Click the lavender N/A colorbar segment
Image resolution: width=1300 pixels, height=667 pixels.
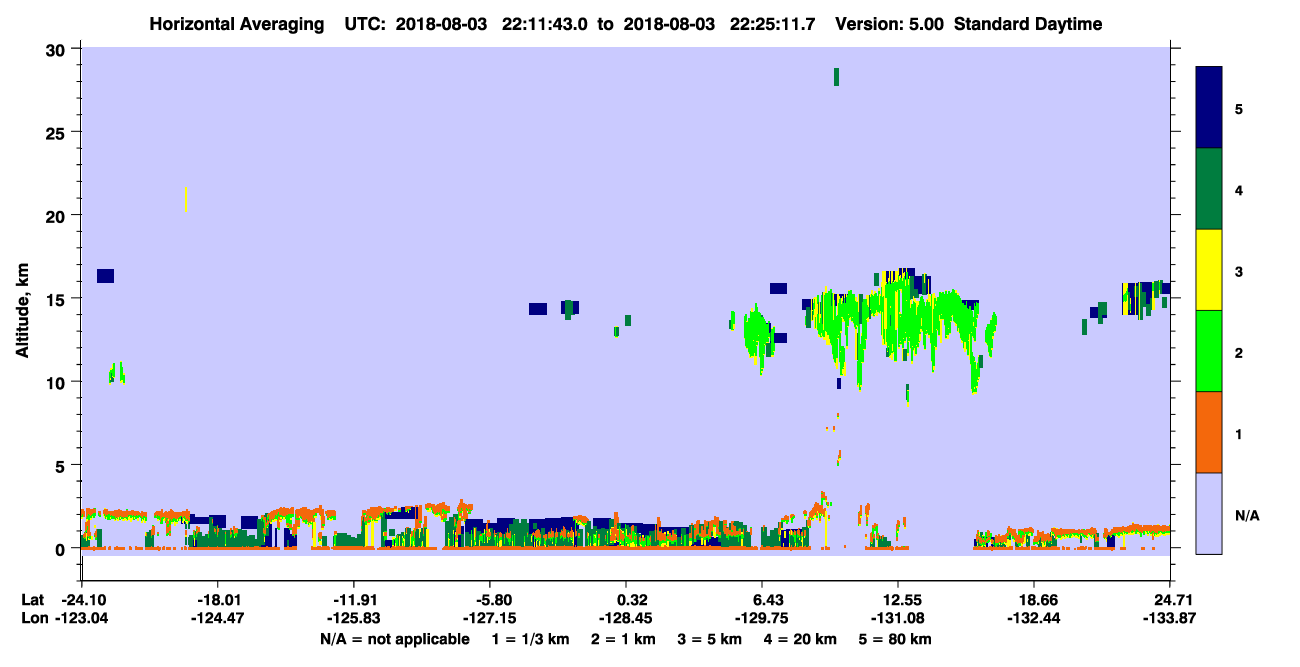click(x=1209, y=513)
